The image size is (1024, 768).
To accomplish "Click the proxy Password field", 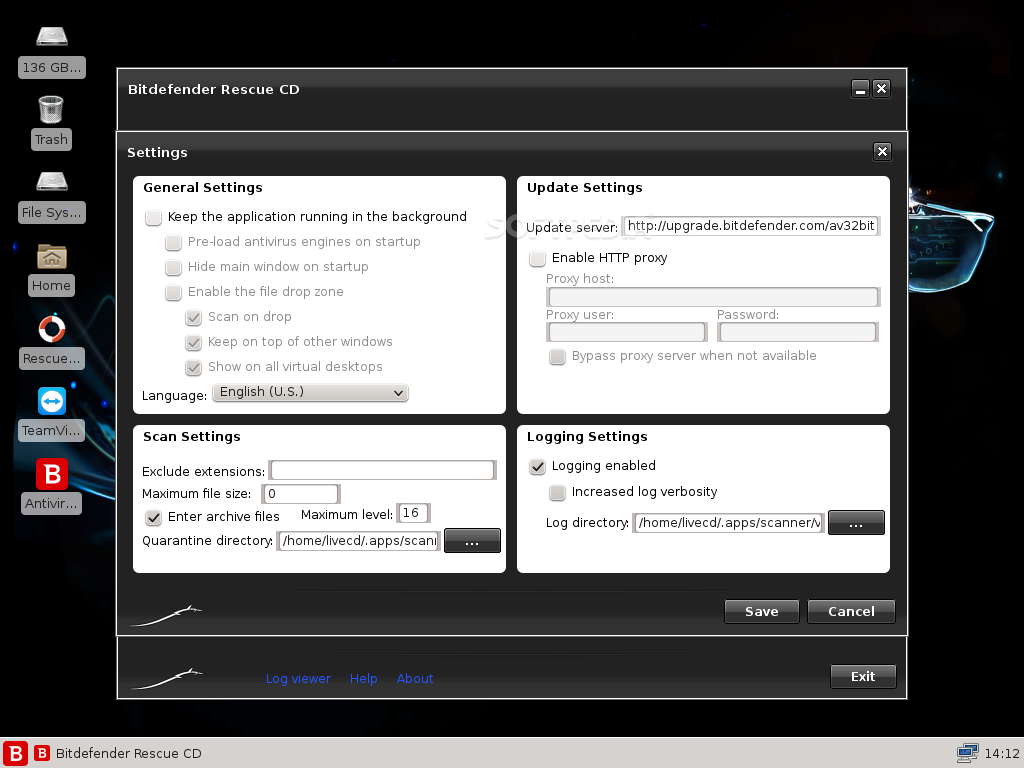I will 797,332.
